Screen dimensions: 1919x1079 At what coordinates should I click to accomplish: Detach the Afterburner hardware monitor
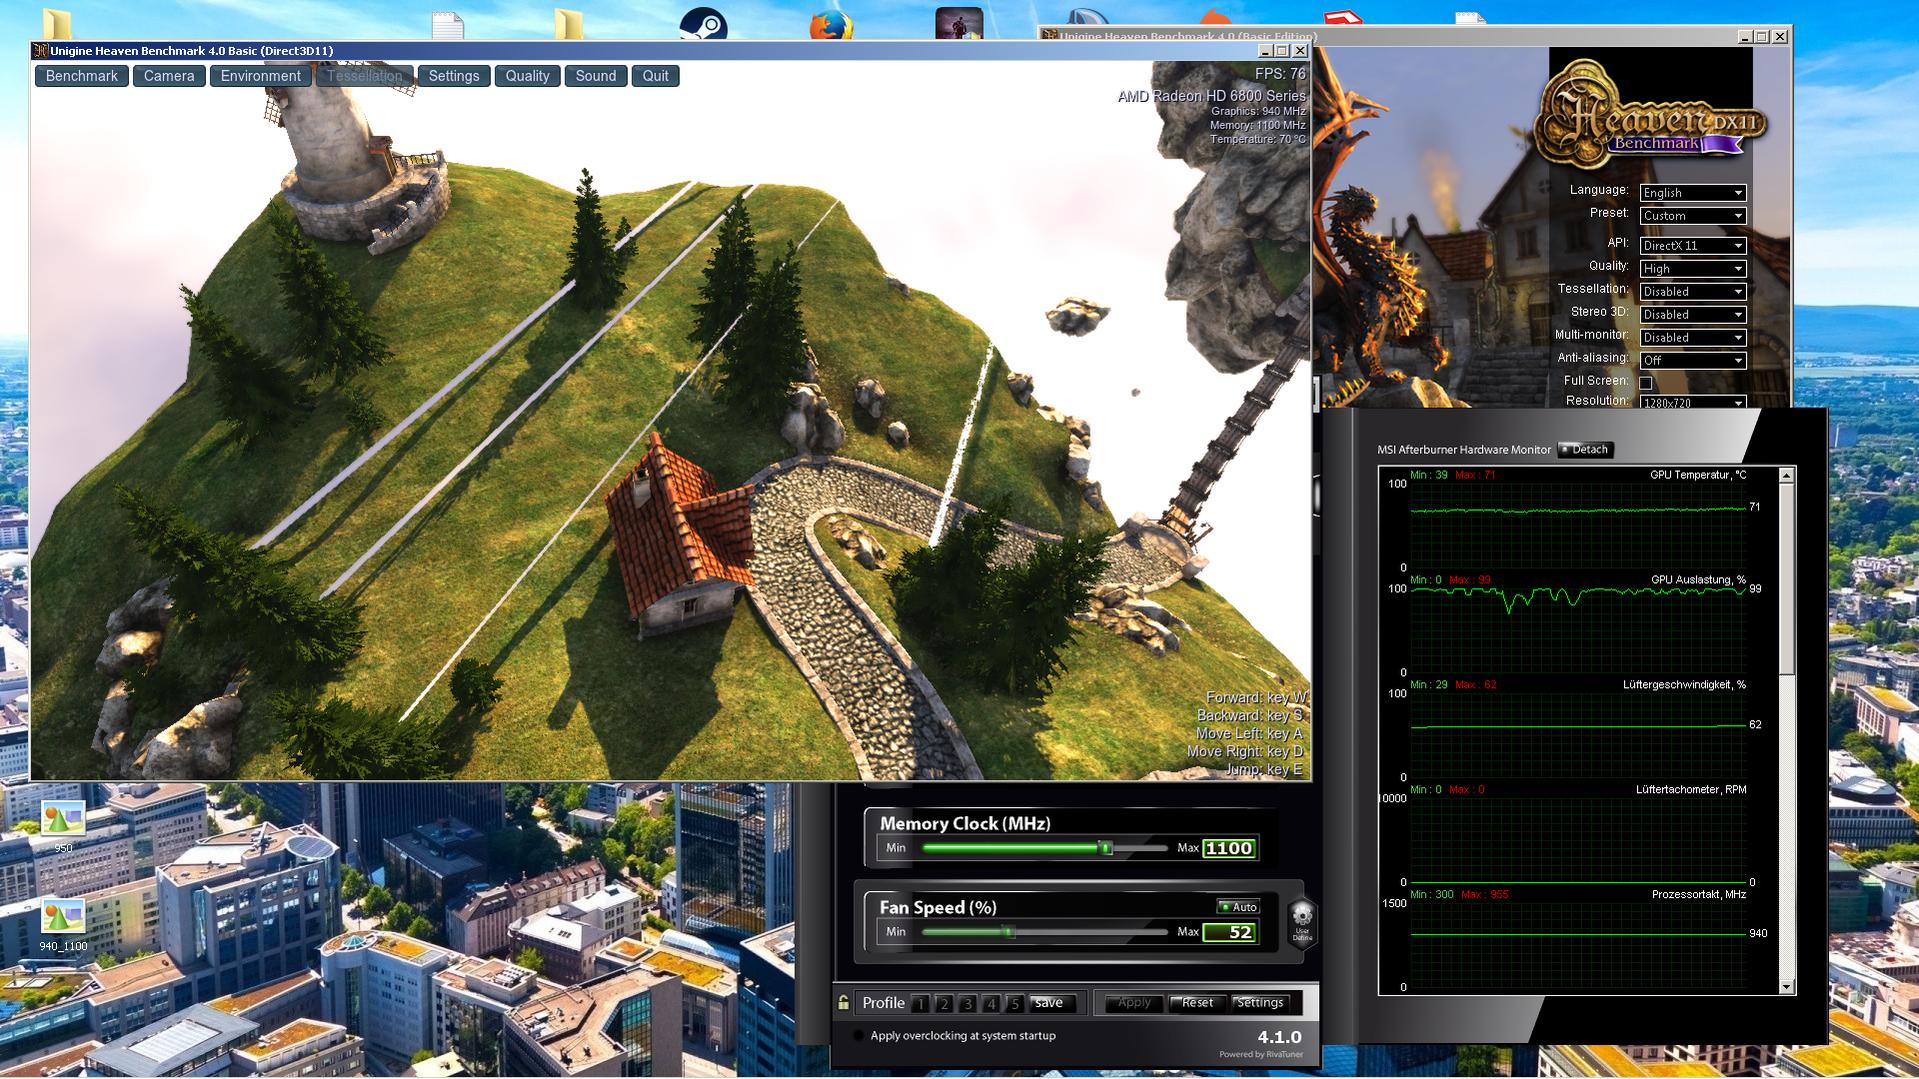(x=1586, y=449)
